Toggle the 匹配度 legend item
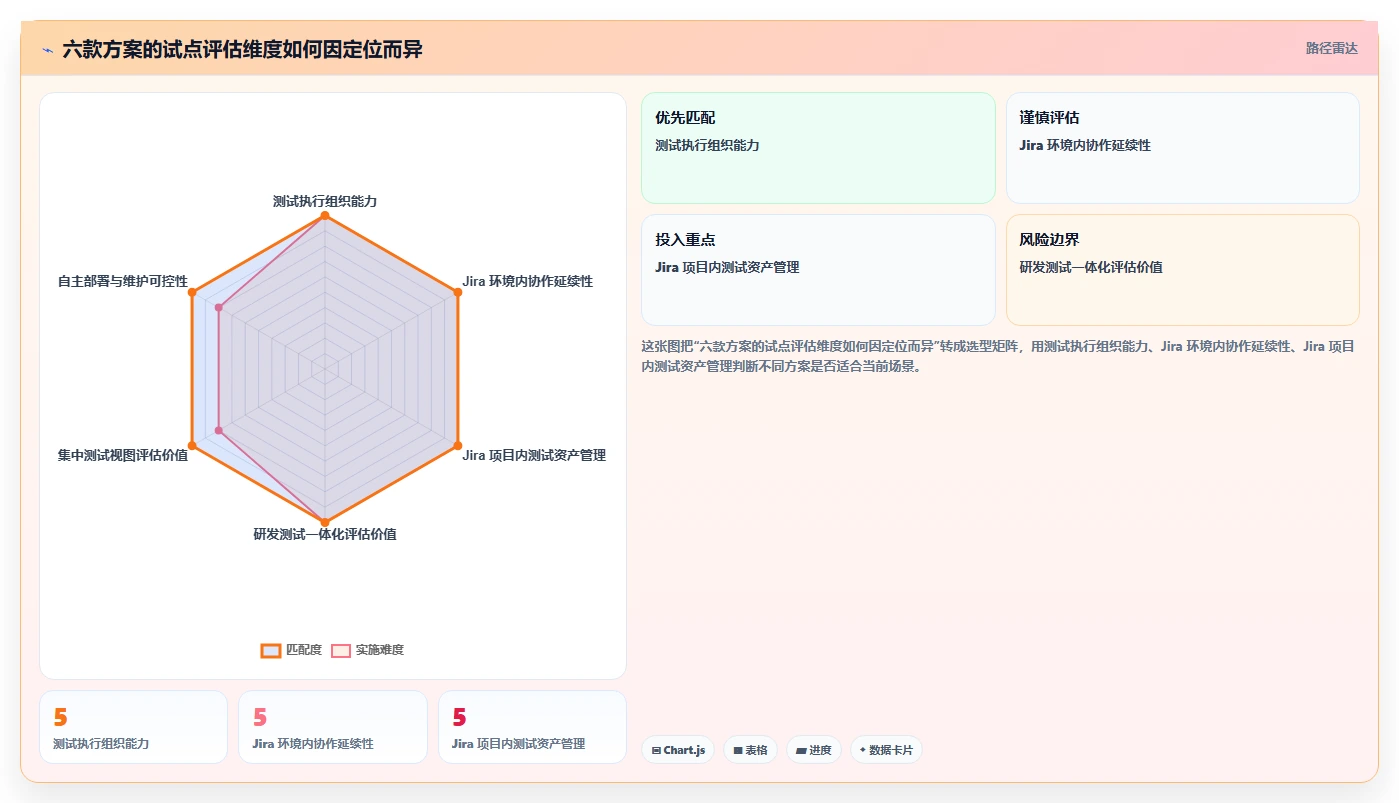Image resolution: width=1399 pixels, height=803 pixels. 291,650
